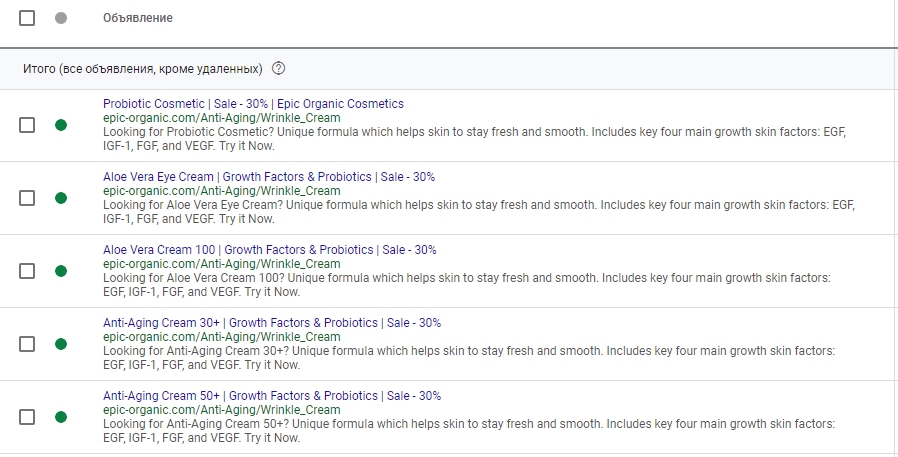Click description 'Looking for Anti-Aging Cream 50+?'
The image size is (898, 457).
(469, 431)
